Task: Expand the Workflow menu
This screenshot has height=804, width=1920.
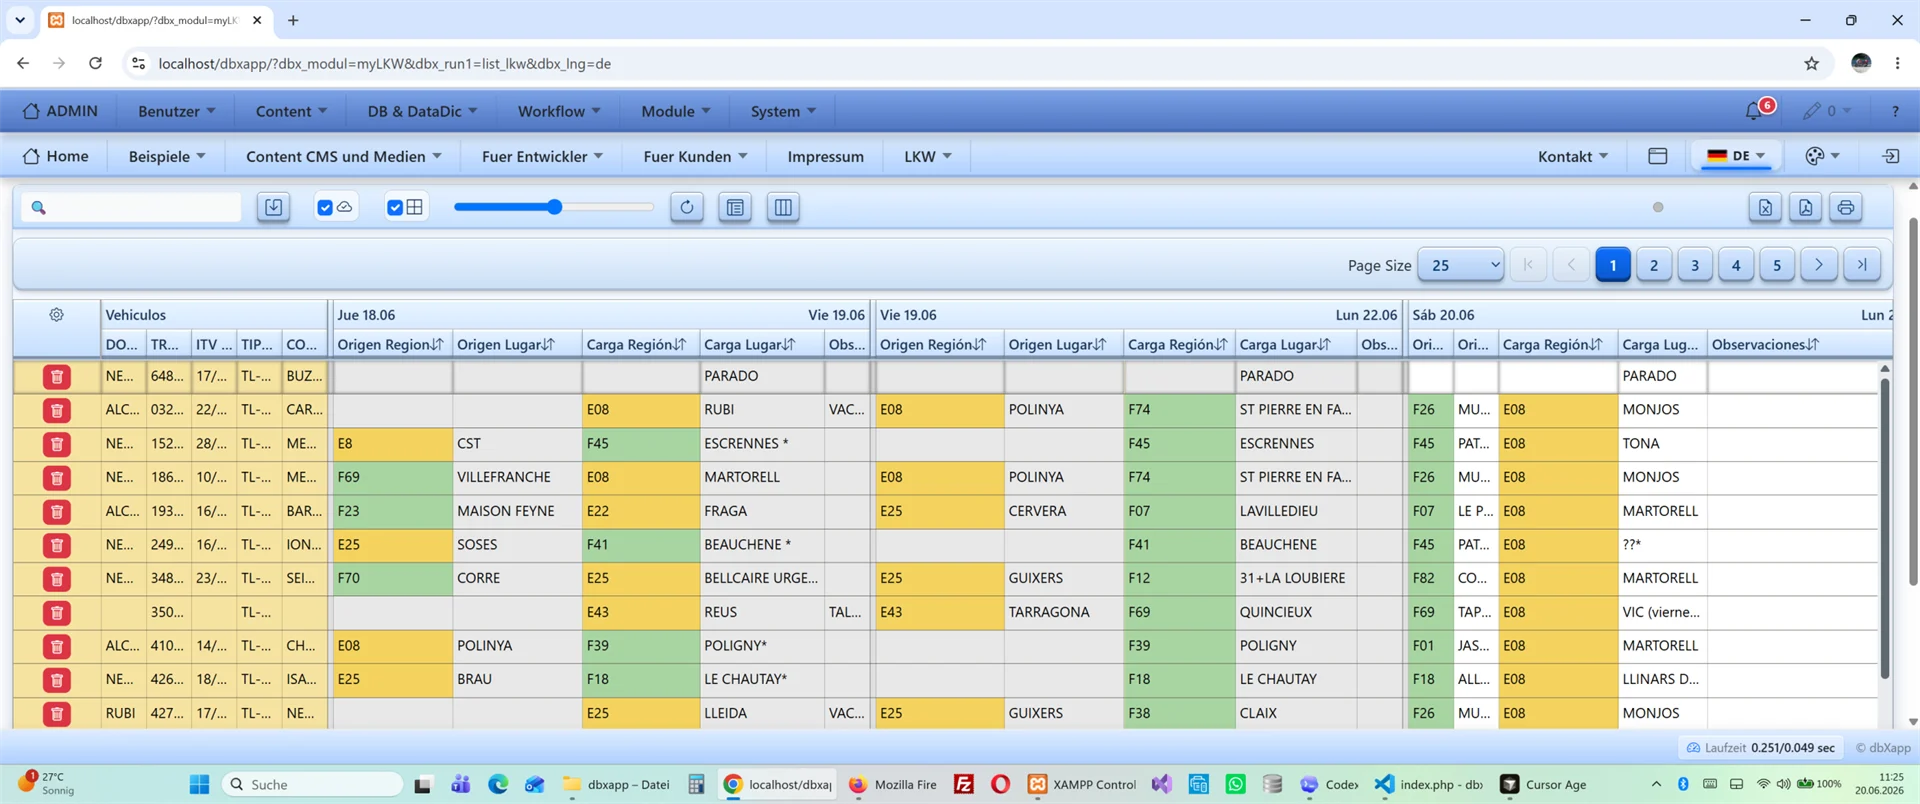Action: tap(558, 111)
